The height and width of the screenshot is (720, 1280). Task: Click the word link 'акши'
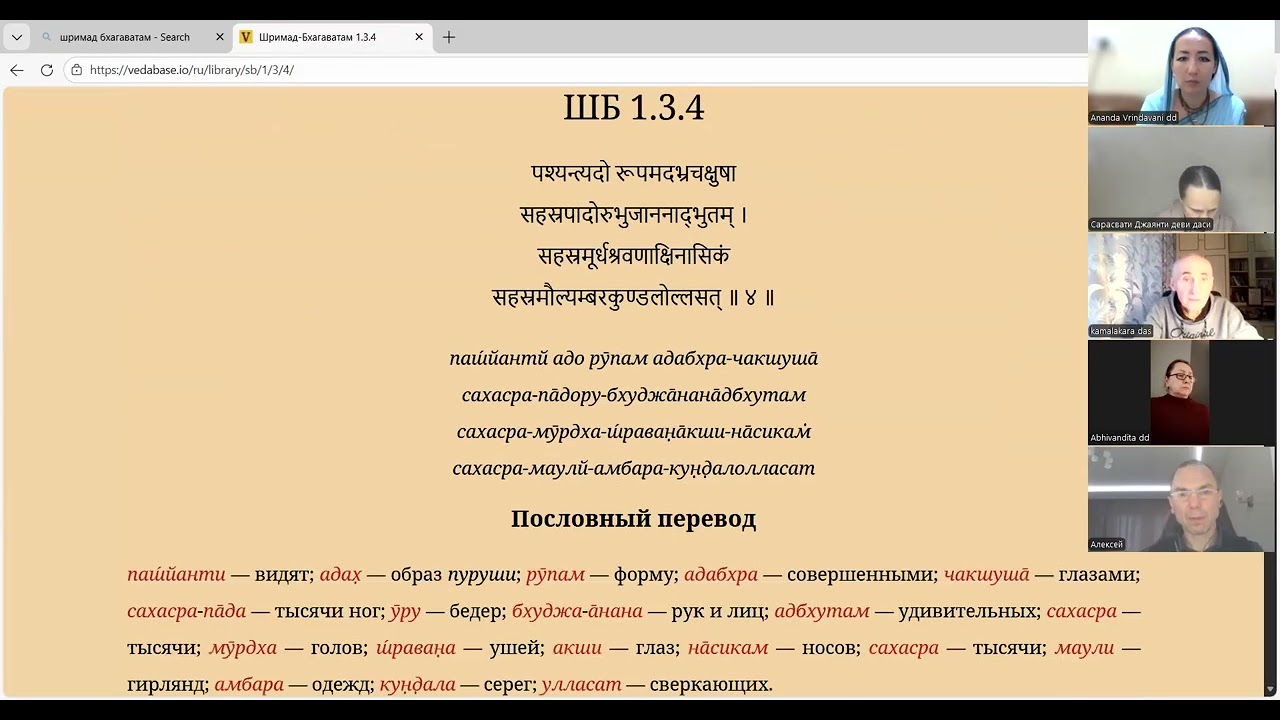[577, 648]
